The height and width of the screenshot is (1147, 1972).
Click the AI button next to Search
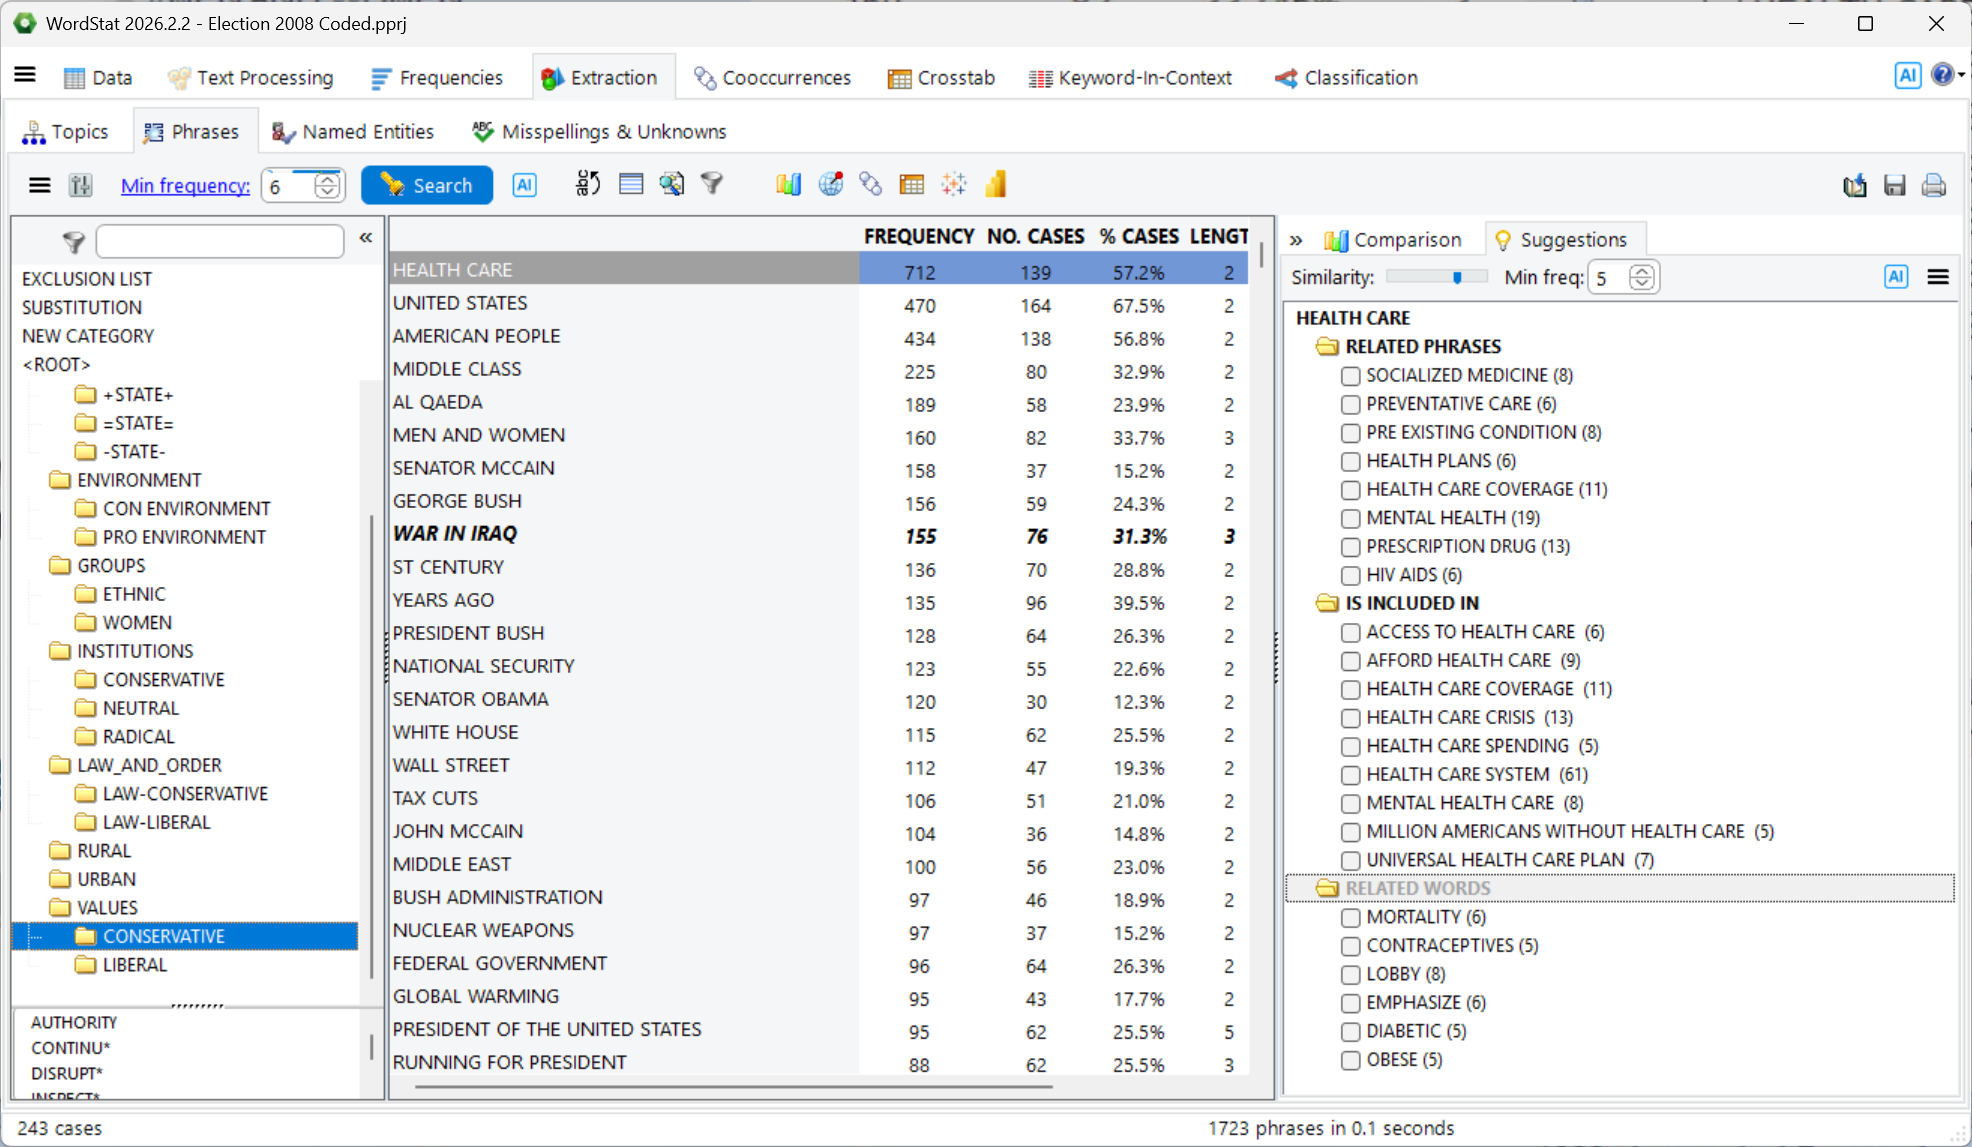tap(524, 185)
